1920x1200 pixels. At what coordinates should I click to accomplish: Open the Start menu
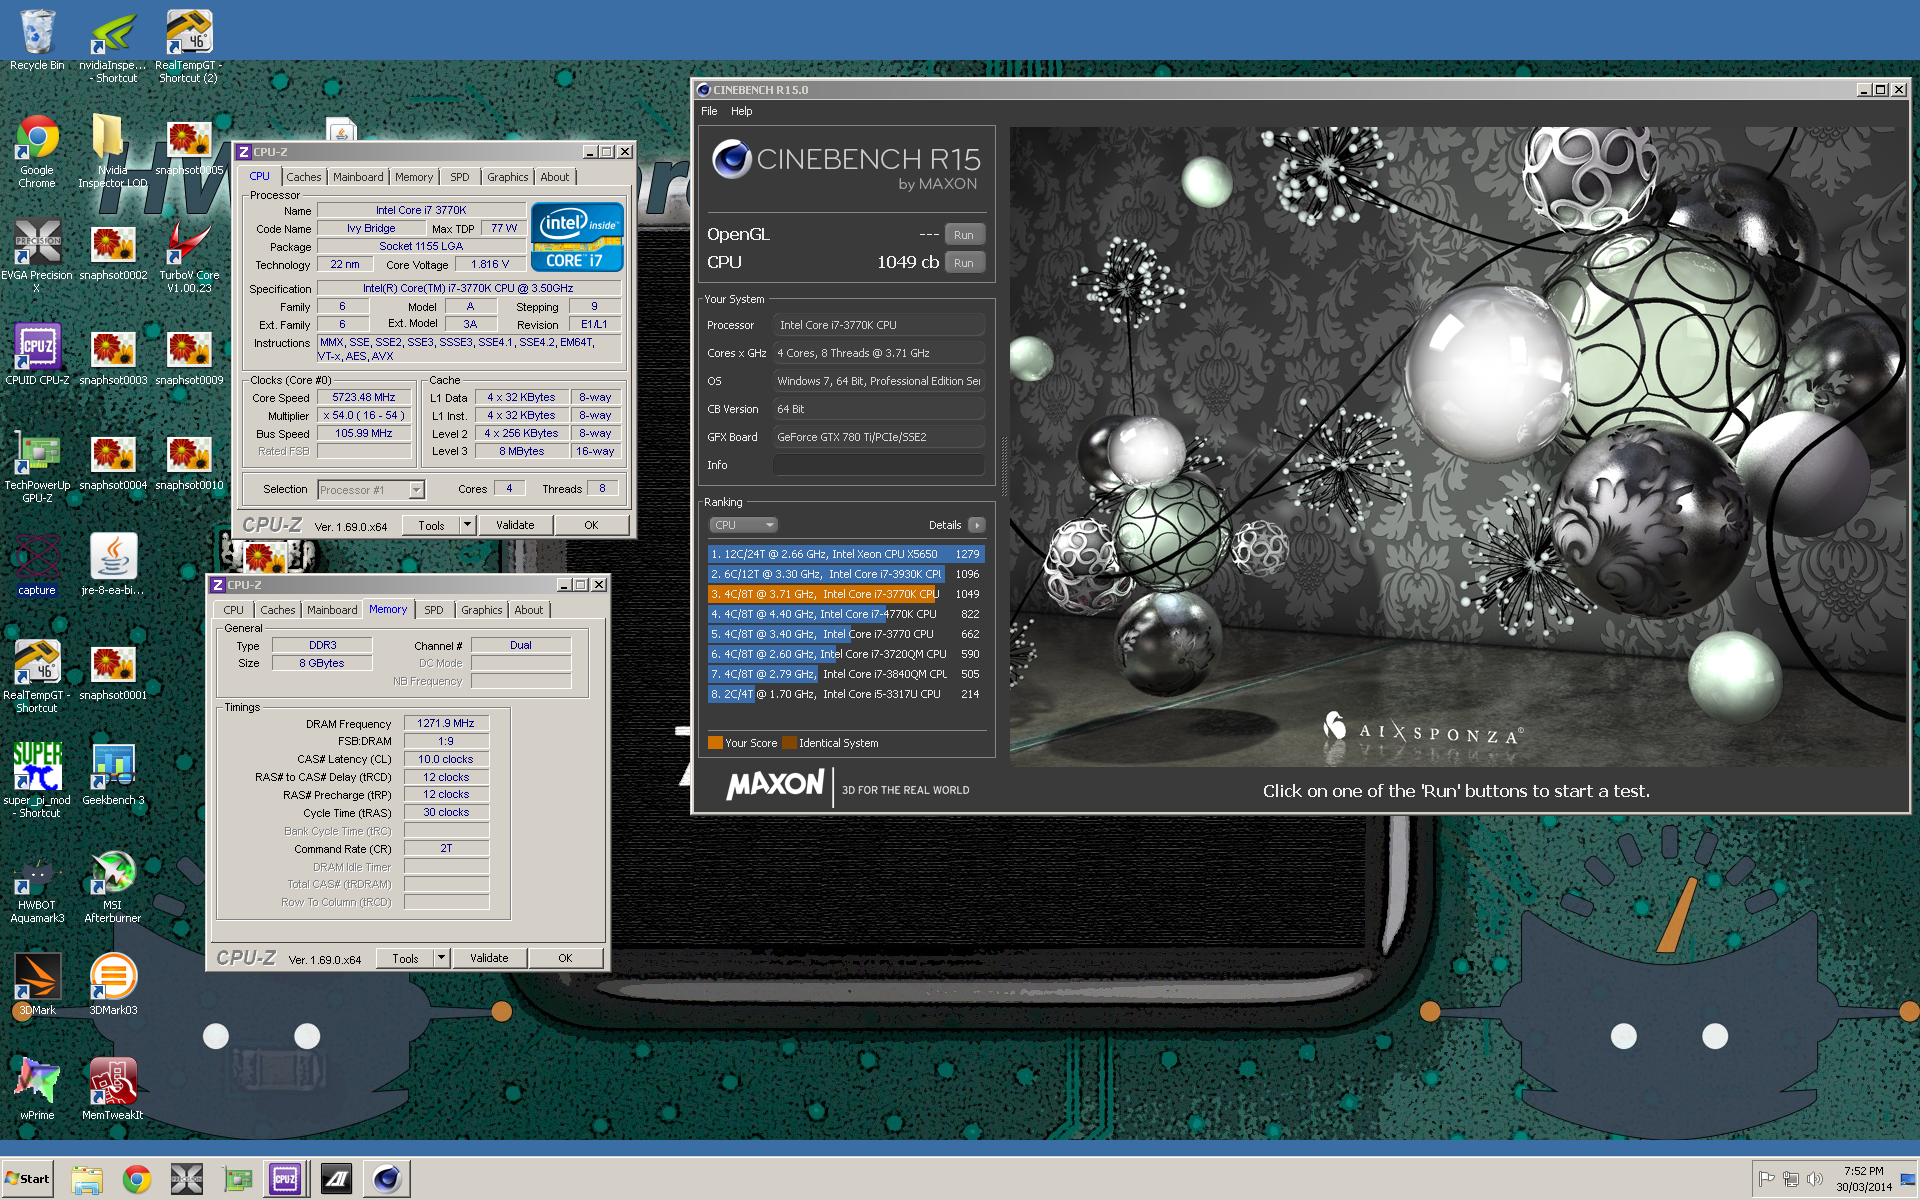(27, 1179)
